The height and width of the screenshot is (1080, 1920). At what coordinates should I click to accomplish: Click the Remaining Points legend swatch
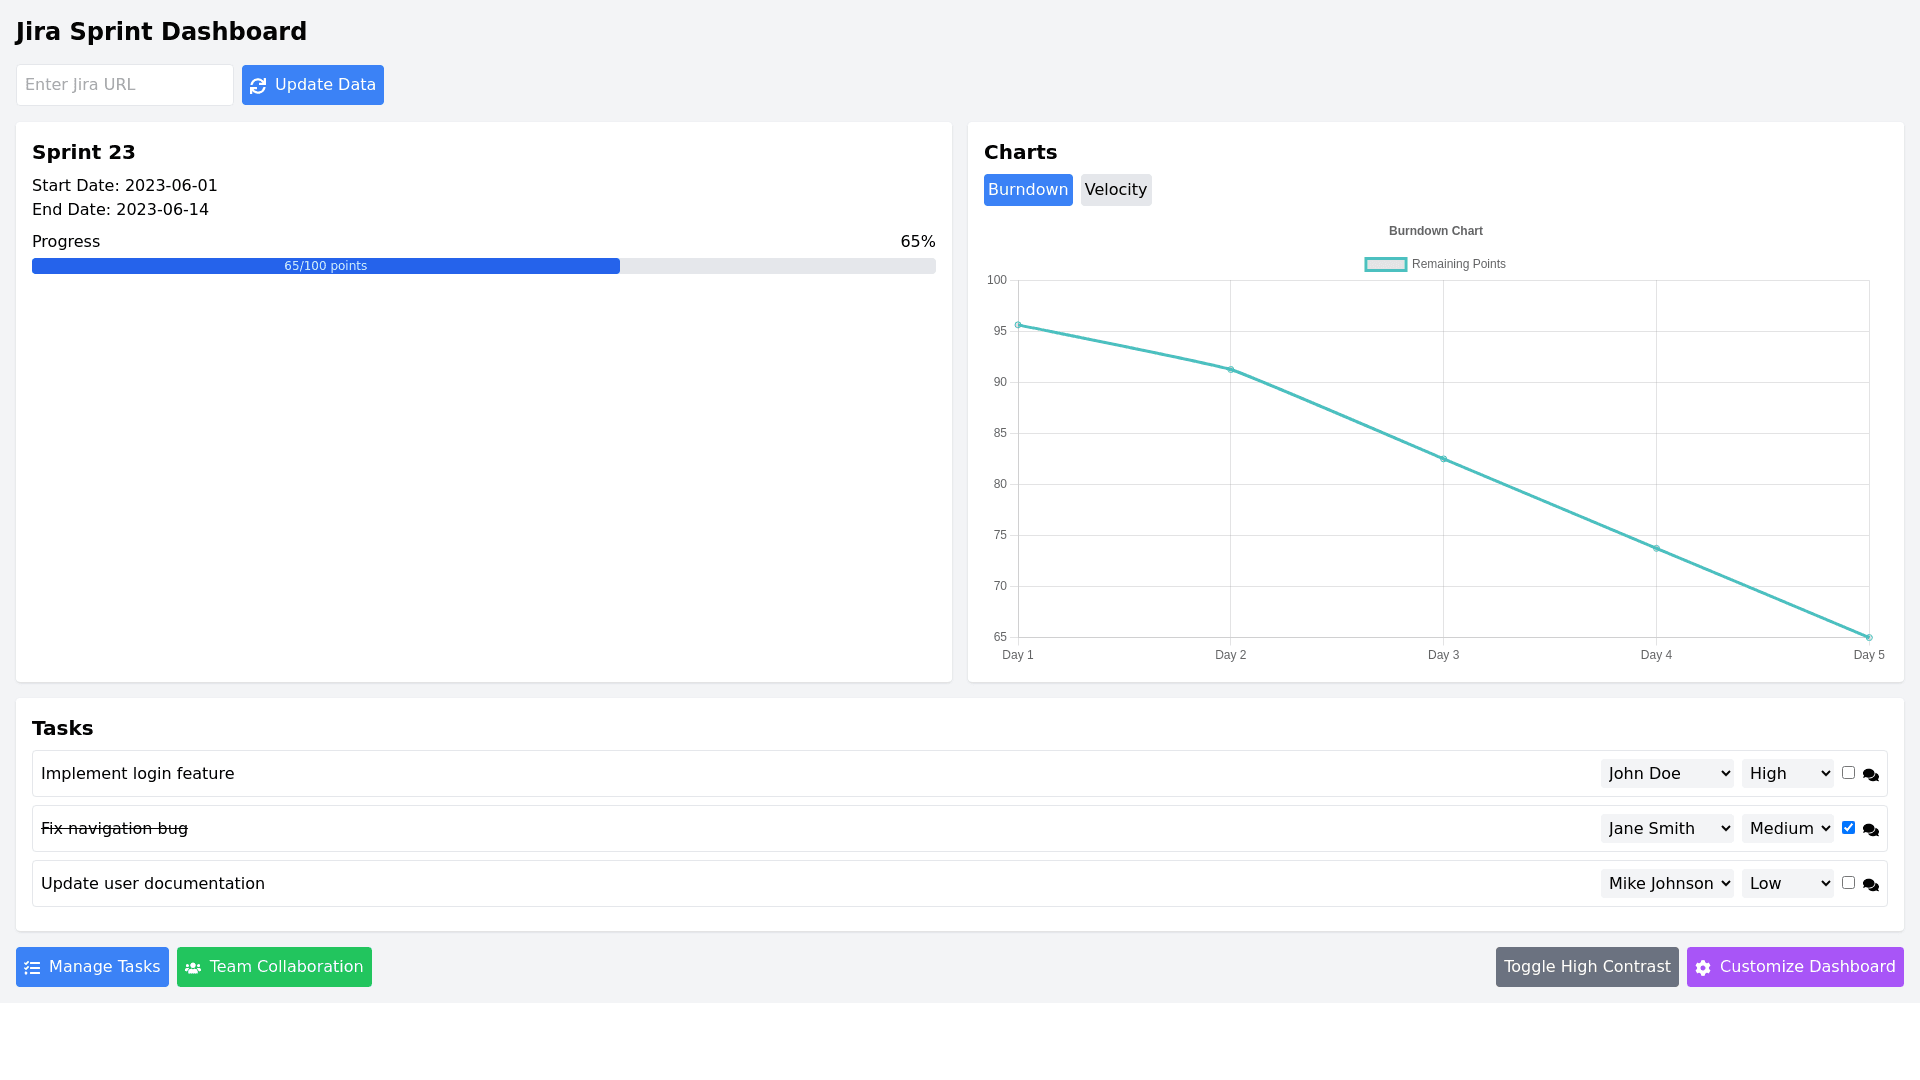click(x=1385, y=263)
